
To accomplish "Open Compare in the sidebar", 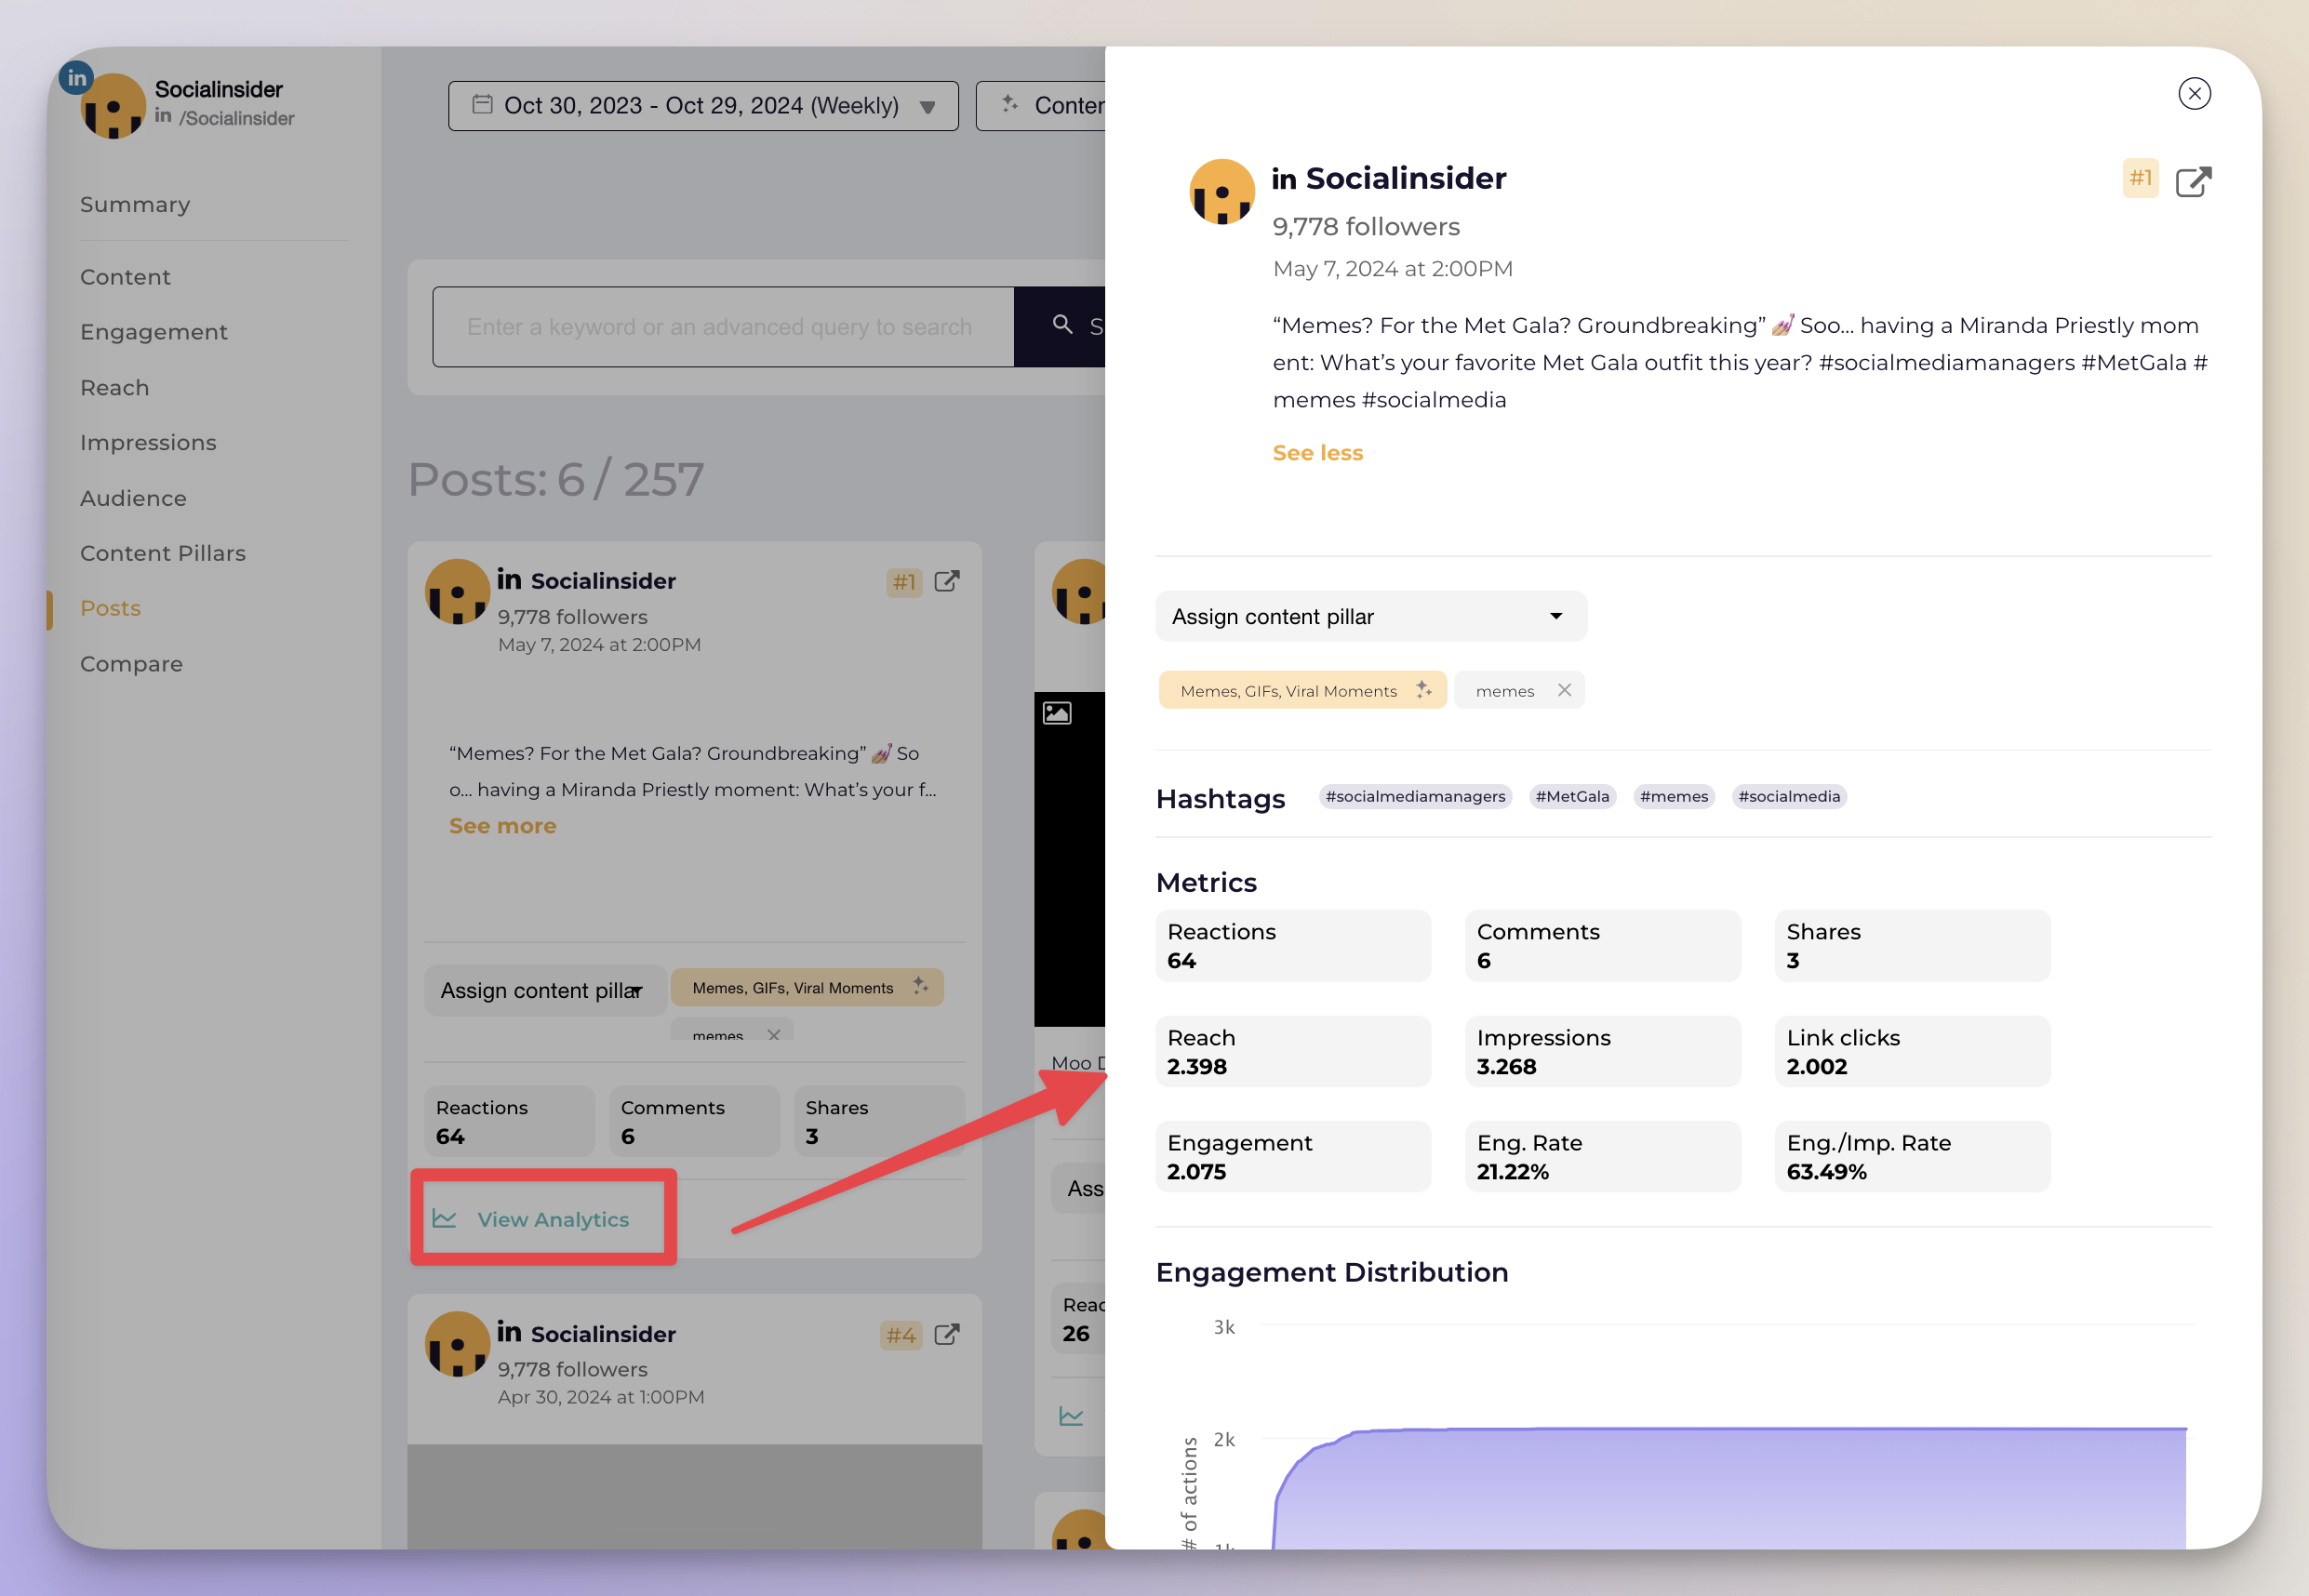I will pos(131,664).
